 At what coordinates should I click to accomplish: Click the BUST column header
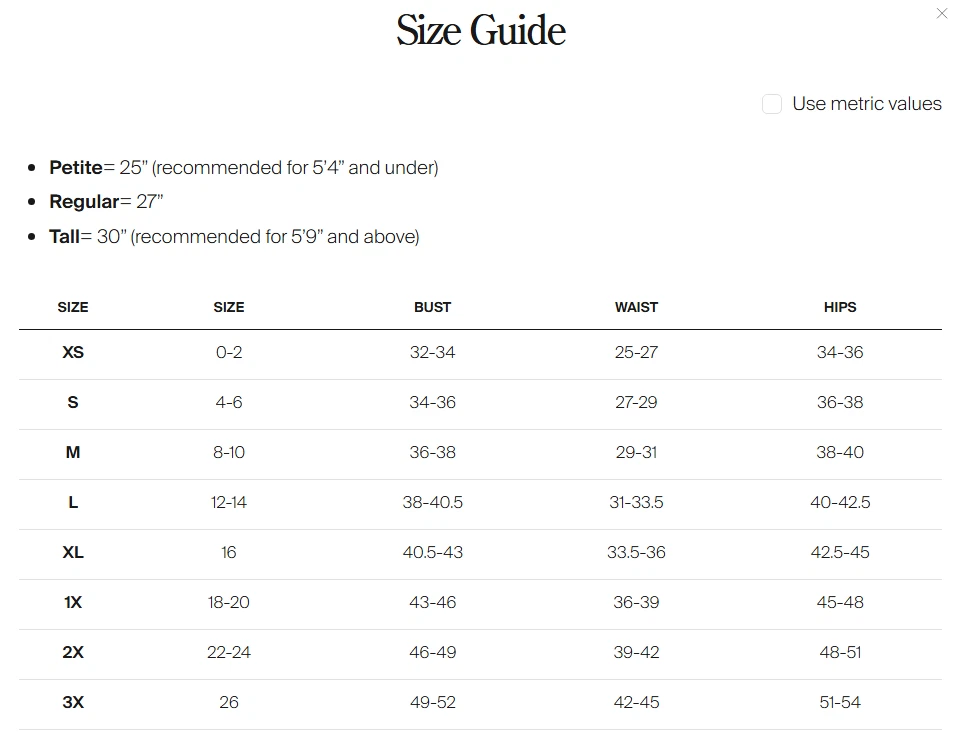click(x=432, y=307)
